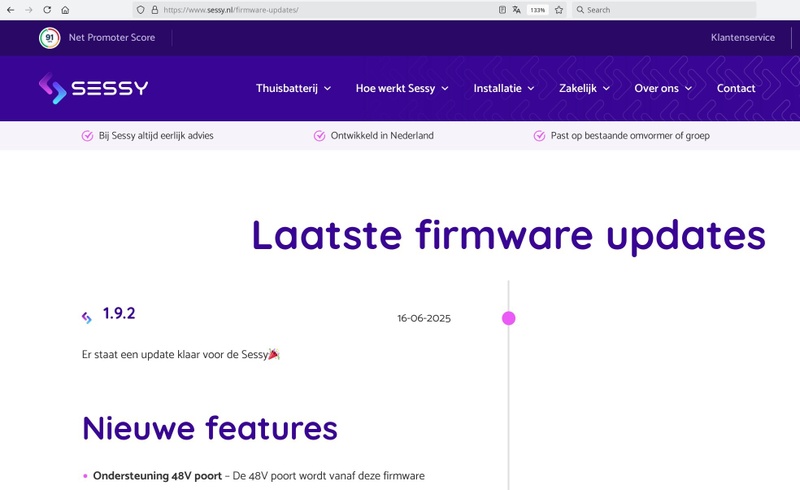Expand the Over ons chevron

coord(688,89)
